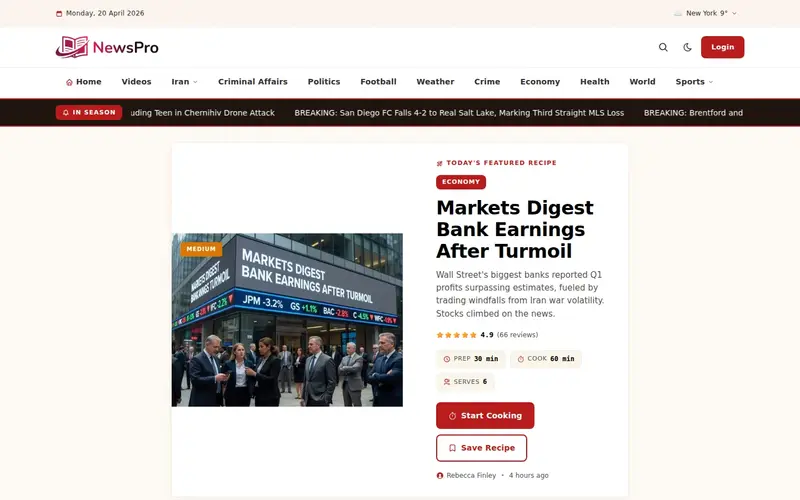The height and width of the screenshot is (500, 800).
Task: Click the NewsPro logo
Action: pos(107,47)
